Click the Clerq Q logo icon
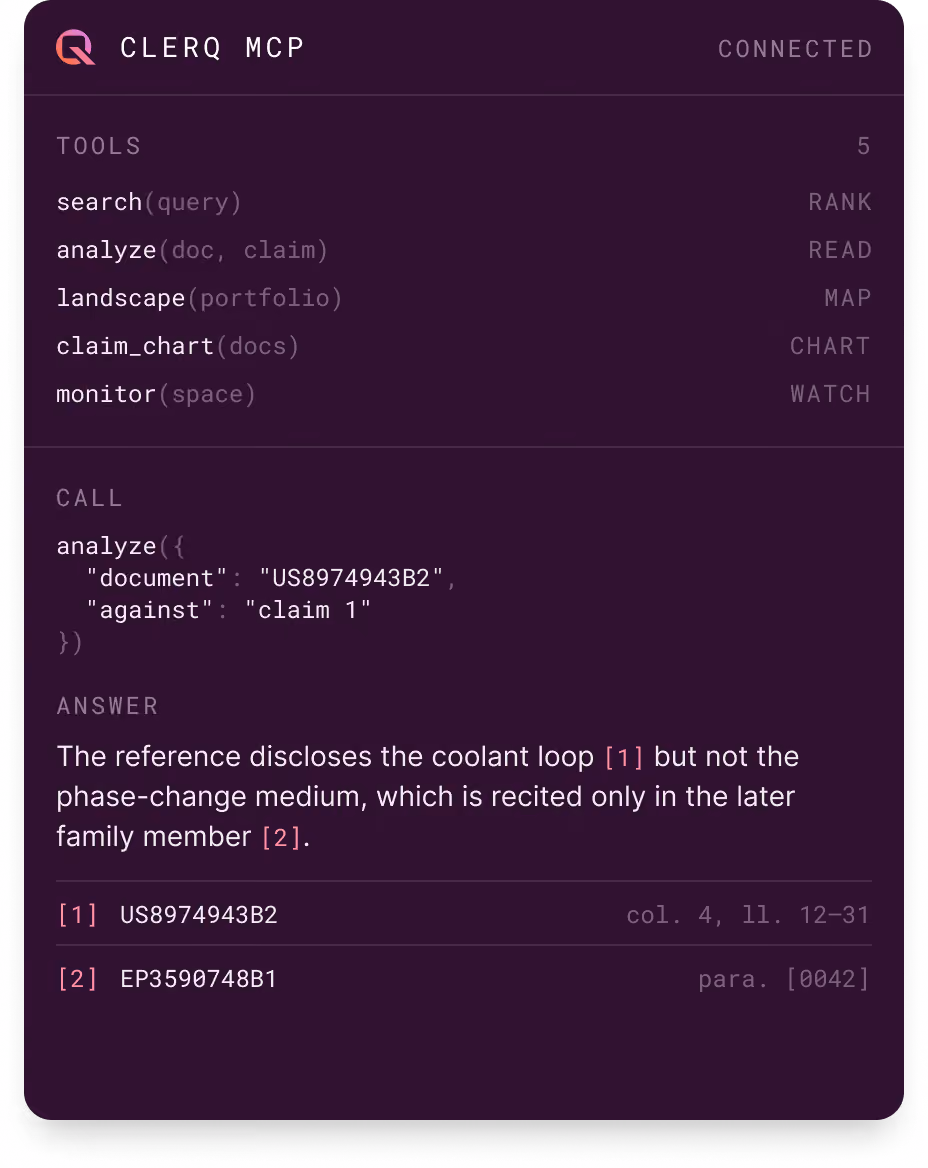The width and height of the screenshot is (928, 1168). pos(75,48)
